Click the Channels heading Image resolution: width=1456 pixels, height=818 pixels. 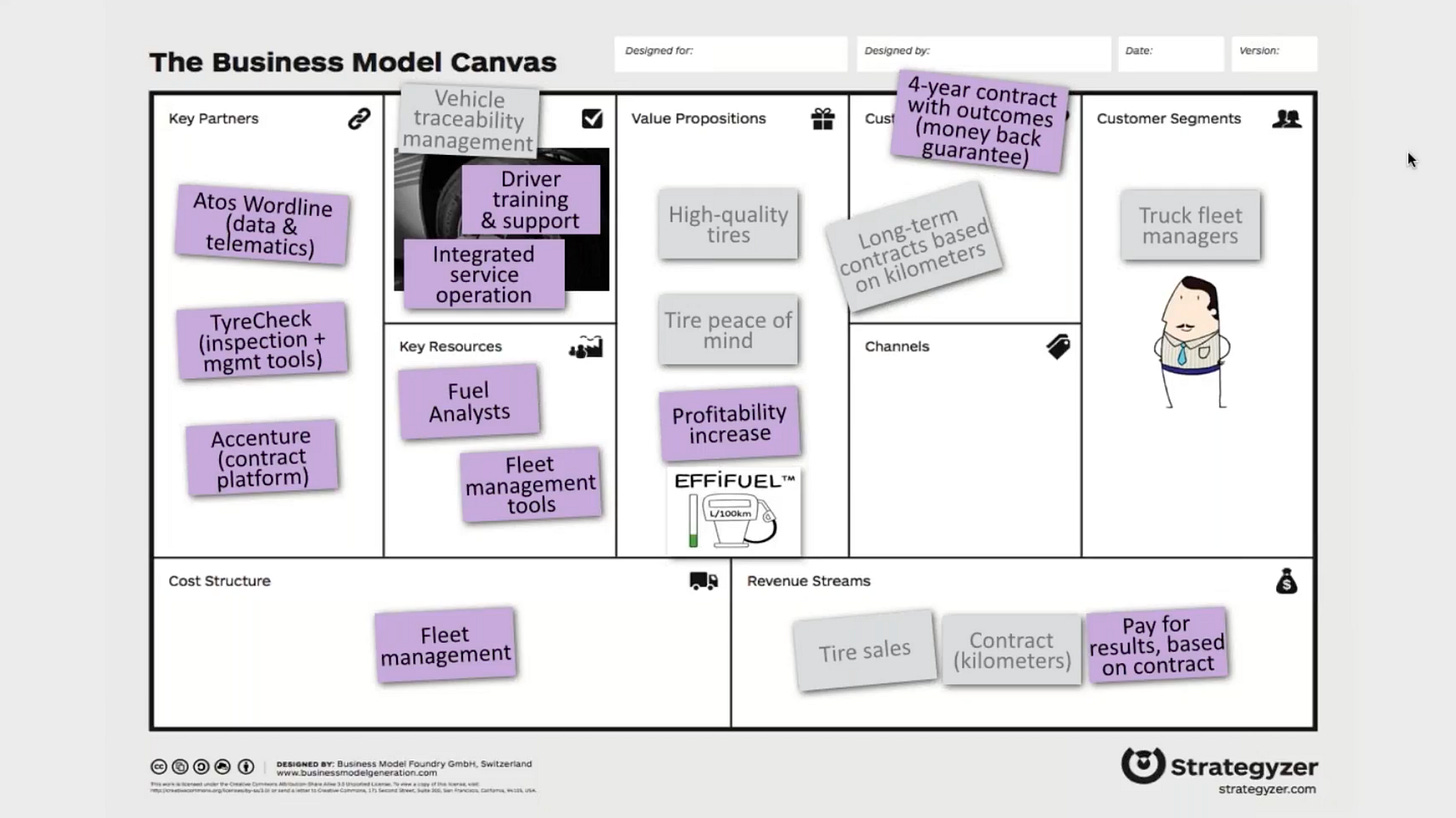pyautogui.click(x=897, y=347)
